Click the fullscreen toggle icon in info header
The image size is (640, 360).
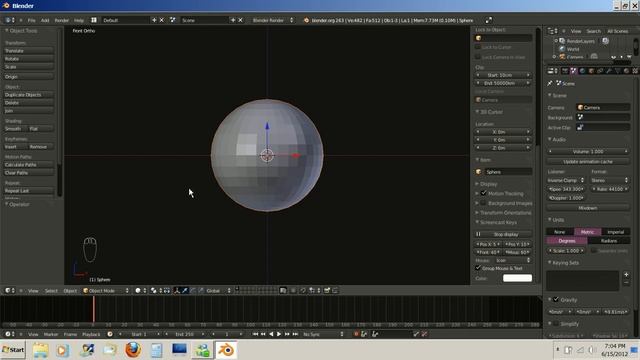489,20
